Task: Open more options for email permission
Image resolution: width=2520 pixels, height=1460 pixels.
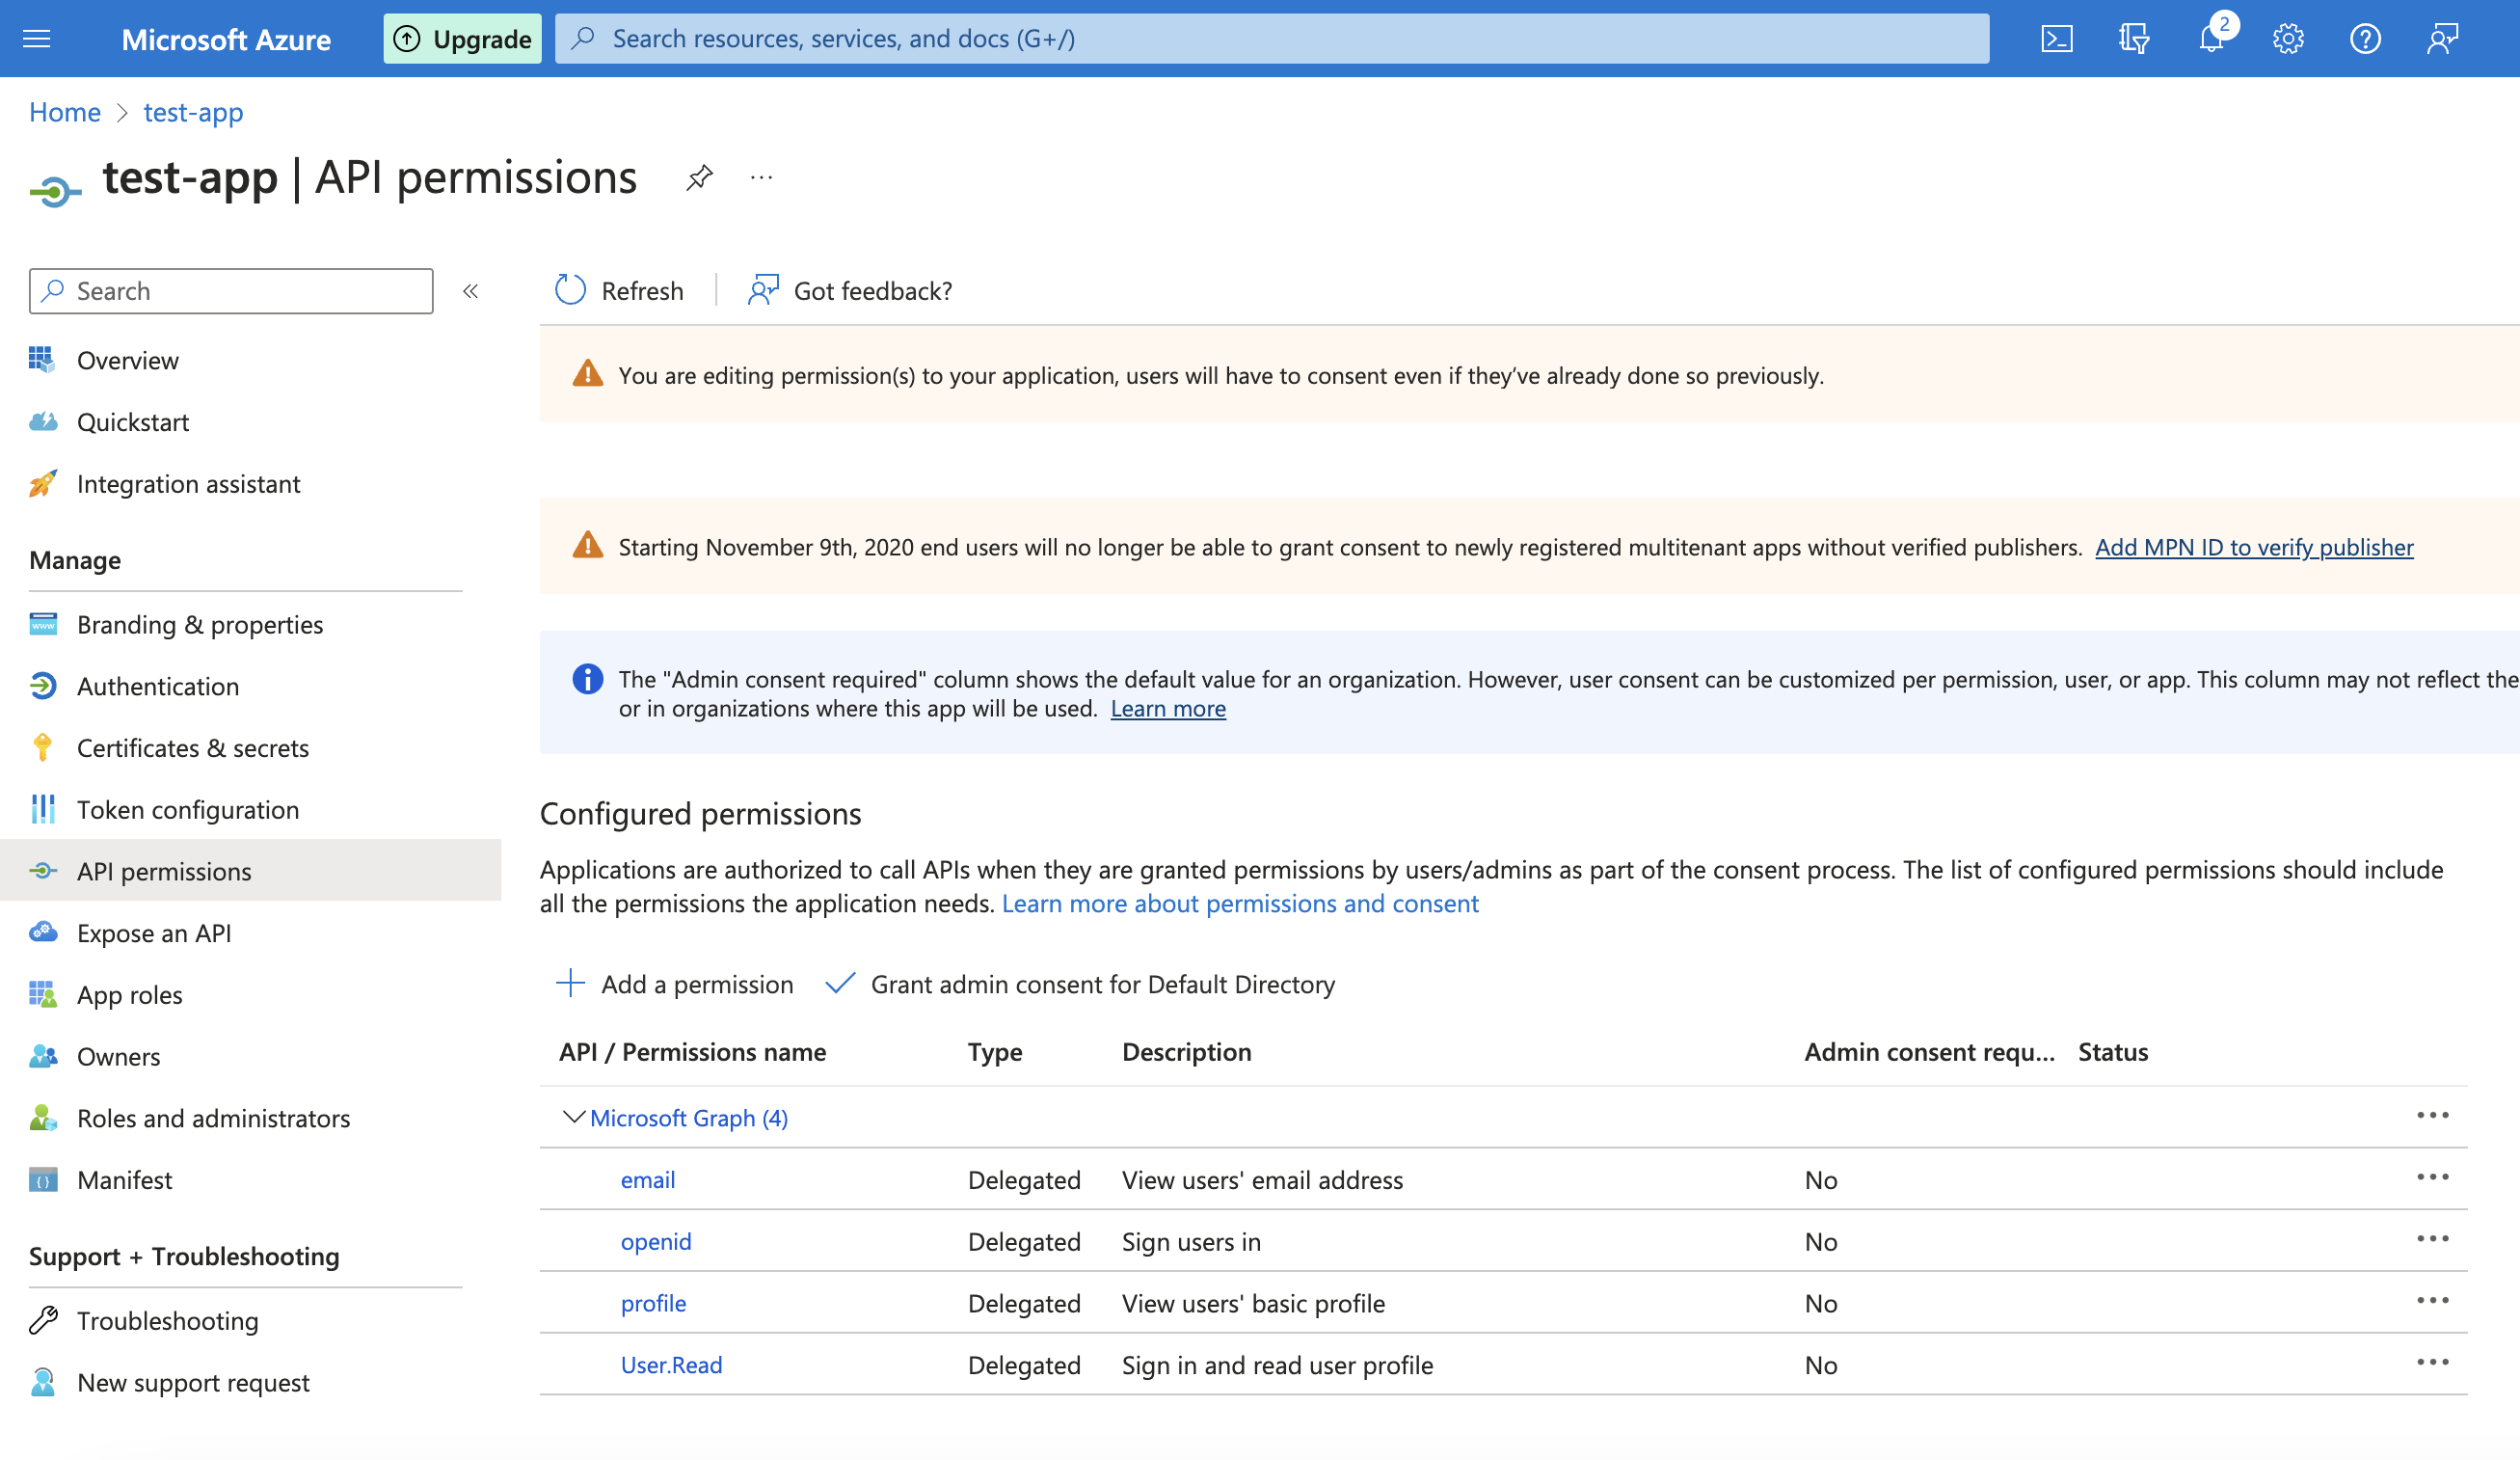Action: tap(2432, 1178)
